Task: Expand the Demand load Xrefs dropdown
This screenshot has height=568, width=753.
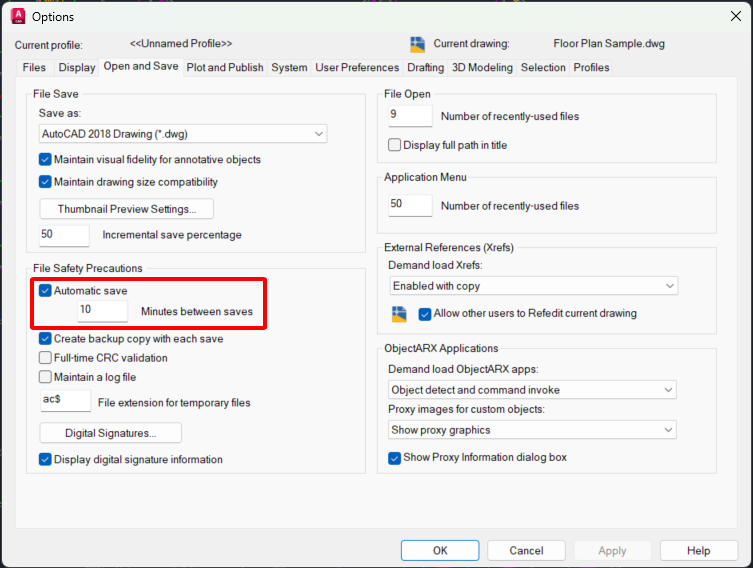Action: [534, 286]
